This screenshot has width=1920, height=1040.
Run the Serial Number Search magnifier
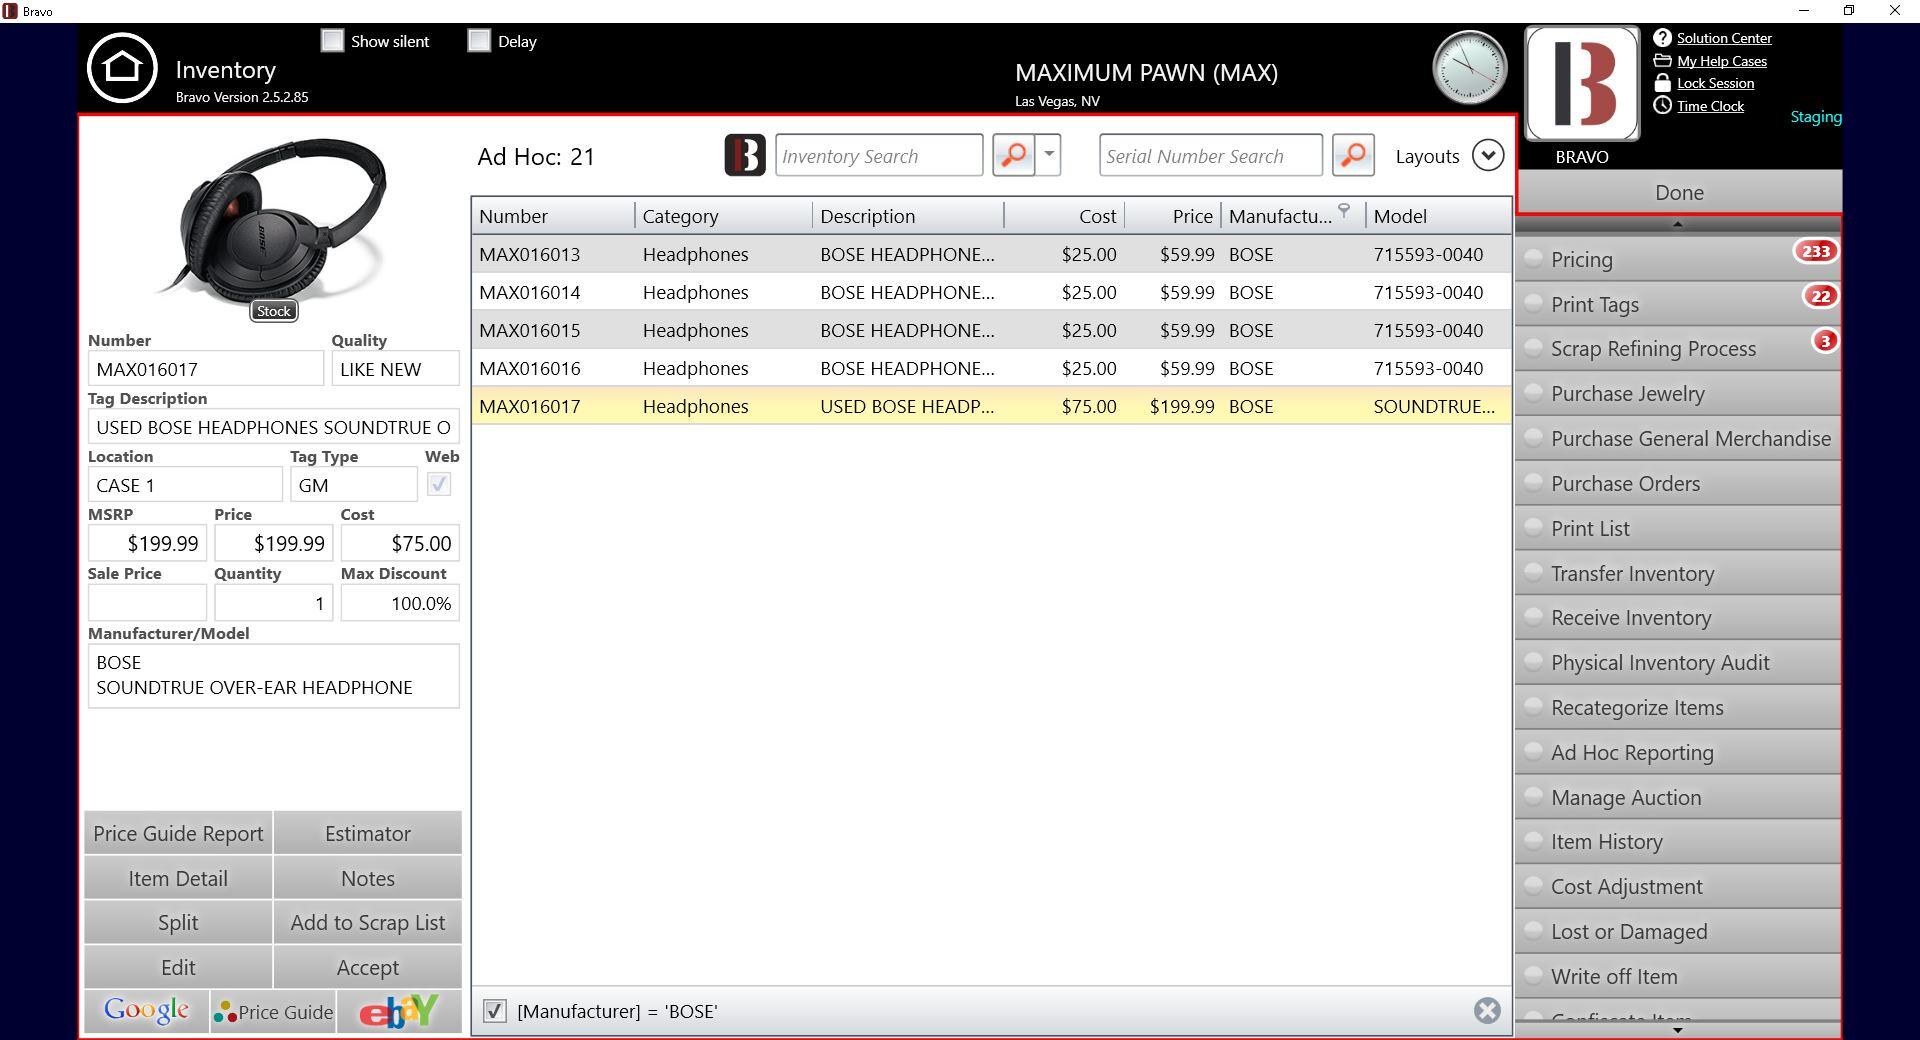tap(1353, 155)
